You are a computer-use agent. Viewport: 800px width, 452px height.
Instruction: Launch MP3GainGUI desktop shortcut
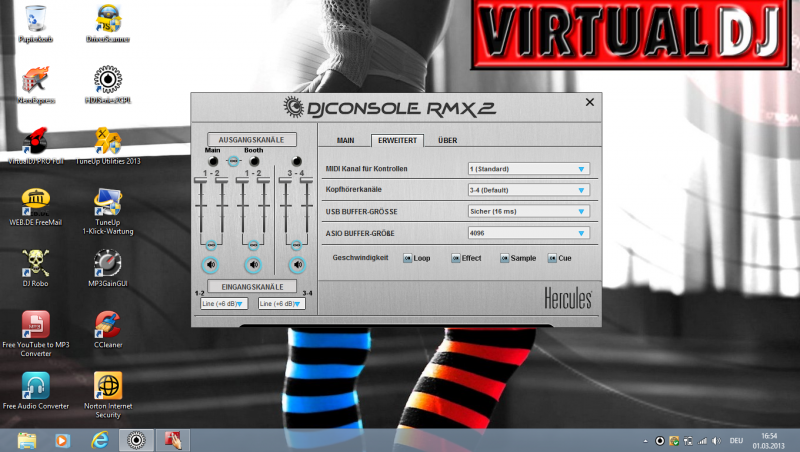[x=108, y=268]
